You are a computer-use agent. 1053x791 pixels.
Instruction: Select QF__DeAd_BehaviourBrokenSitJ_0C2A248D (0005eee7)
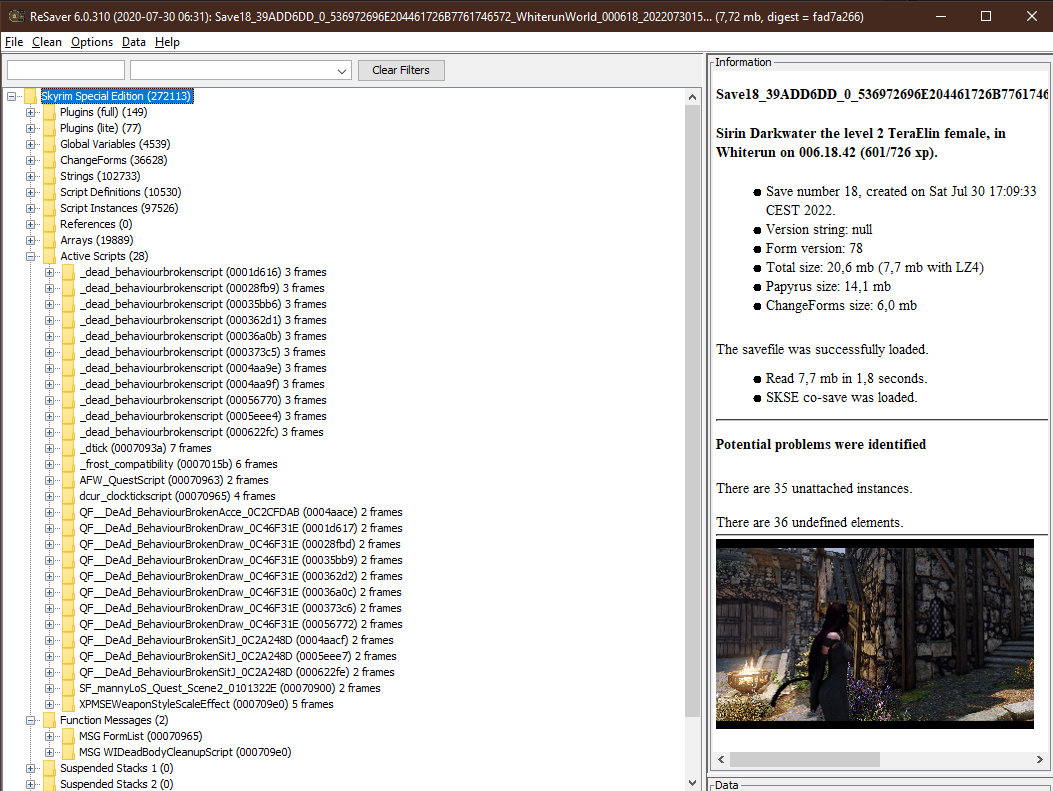[x=238, y=656]
